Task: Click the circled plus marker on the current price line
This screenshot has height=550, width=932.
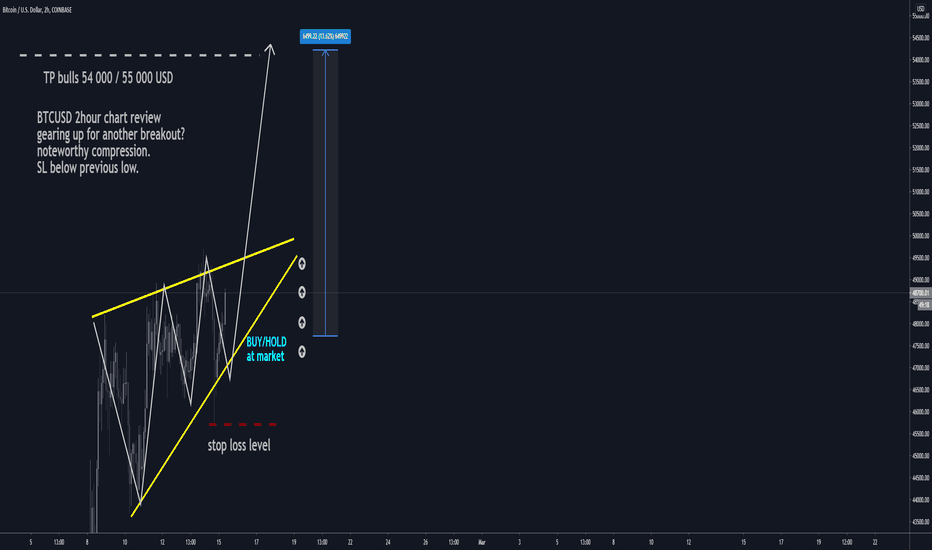Action: click(x=302, y=292)
